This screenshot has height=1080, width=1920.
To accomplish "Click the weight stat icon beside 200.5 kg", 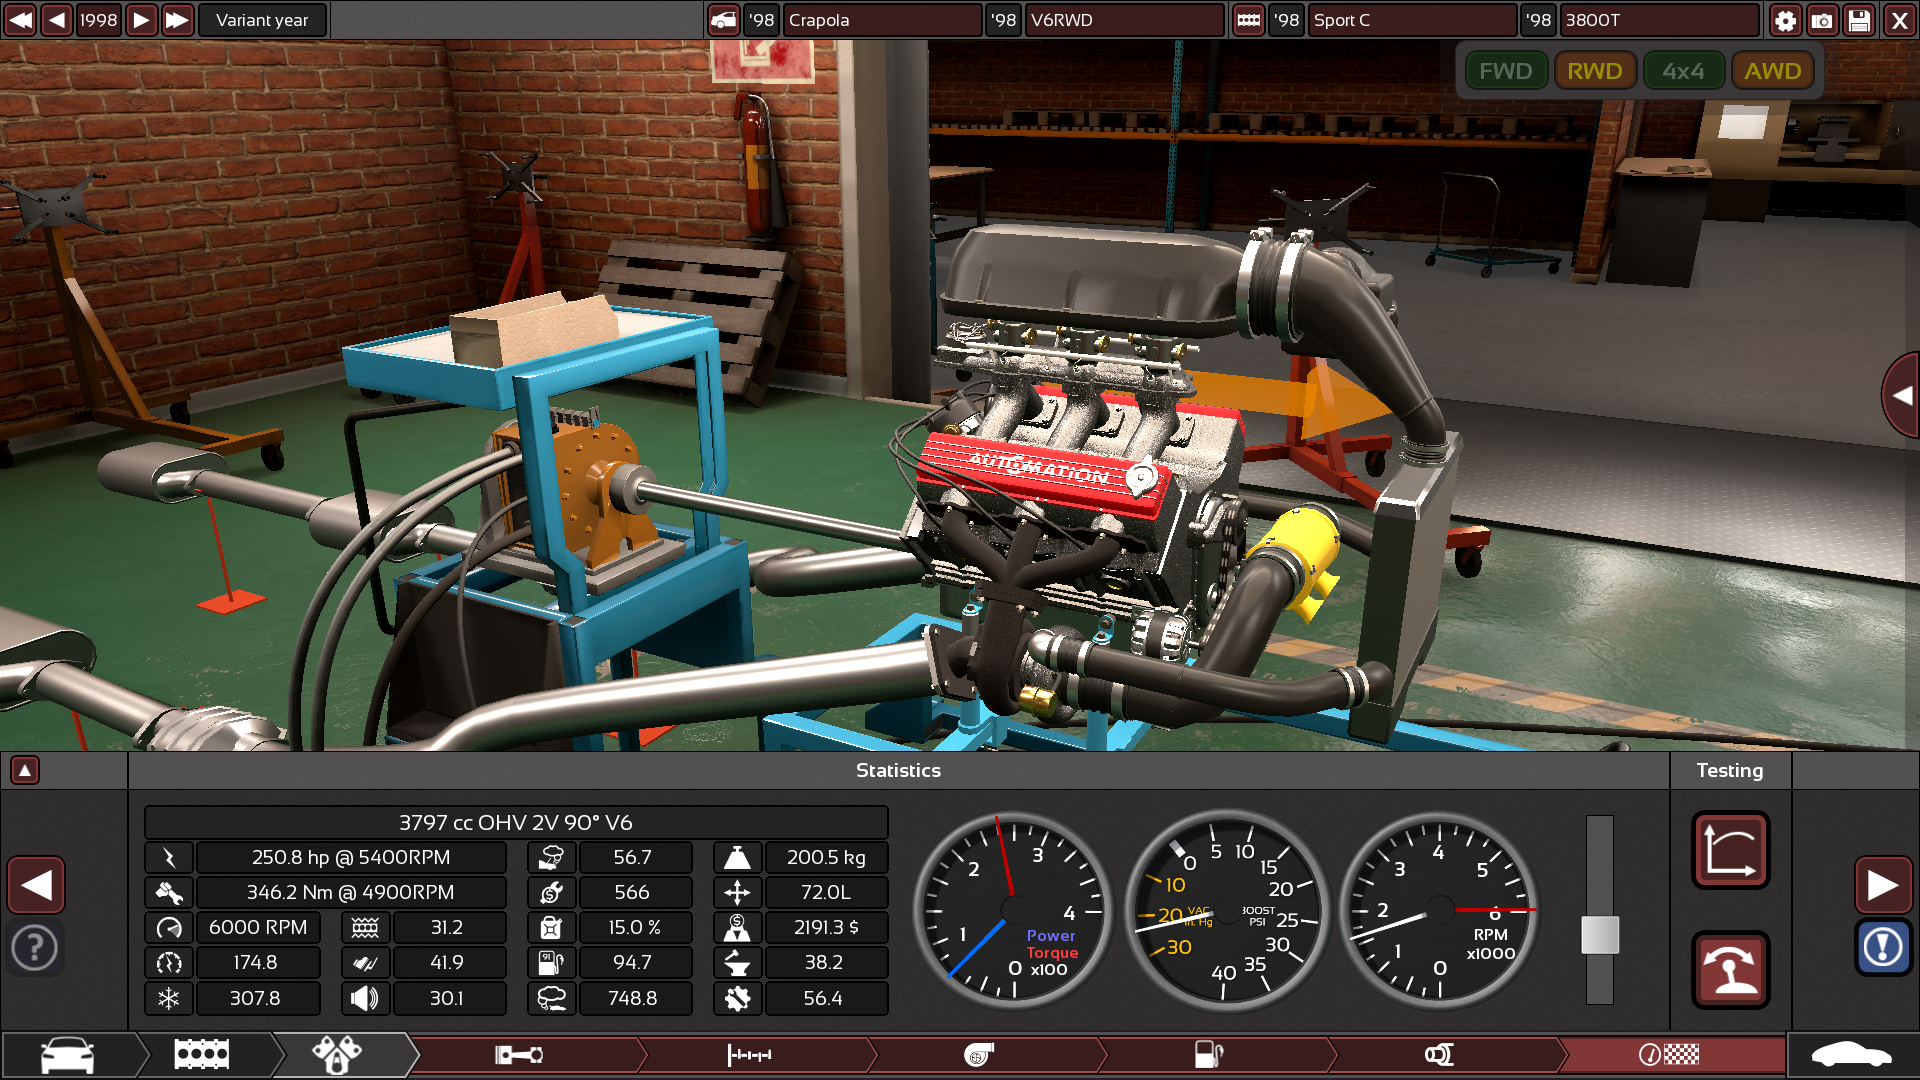I will pyautogui.click(x=737, y=858).
